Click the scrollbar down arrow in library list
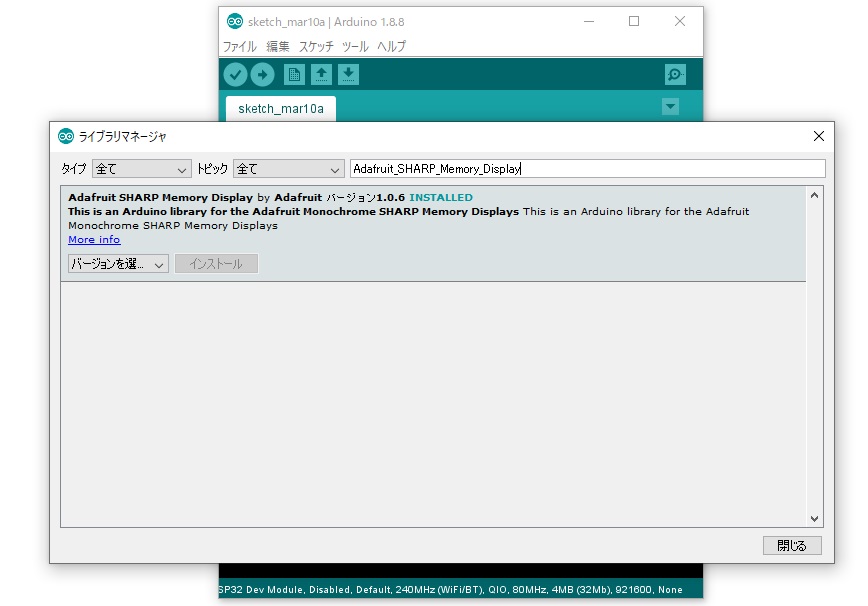Screen dimensions: 868x606 814,519
